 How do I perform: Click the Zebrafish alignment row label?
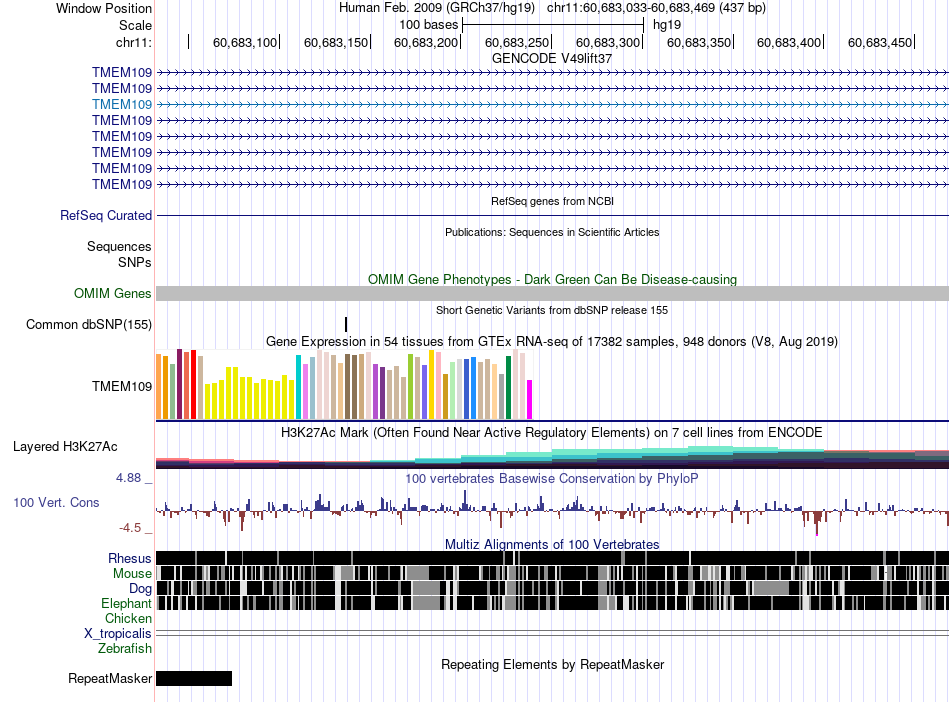click(124, 648)
